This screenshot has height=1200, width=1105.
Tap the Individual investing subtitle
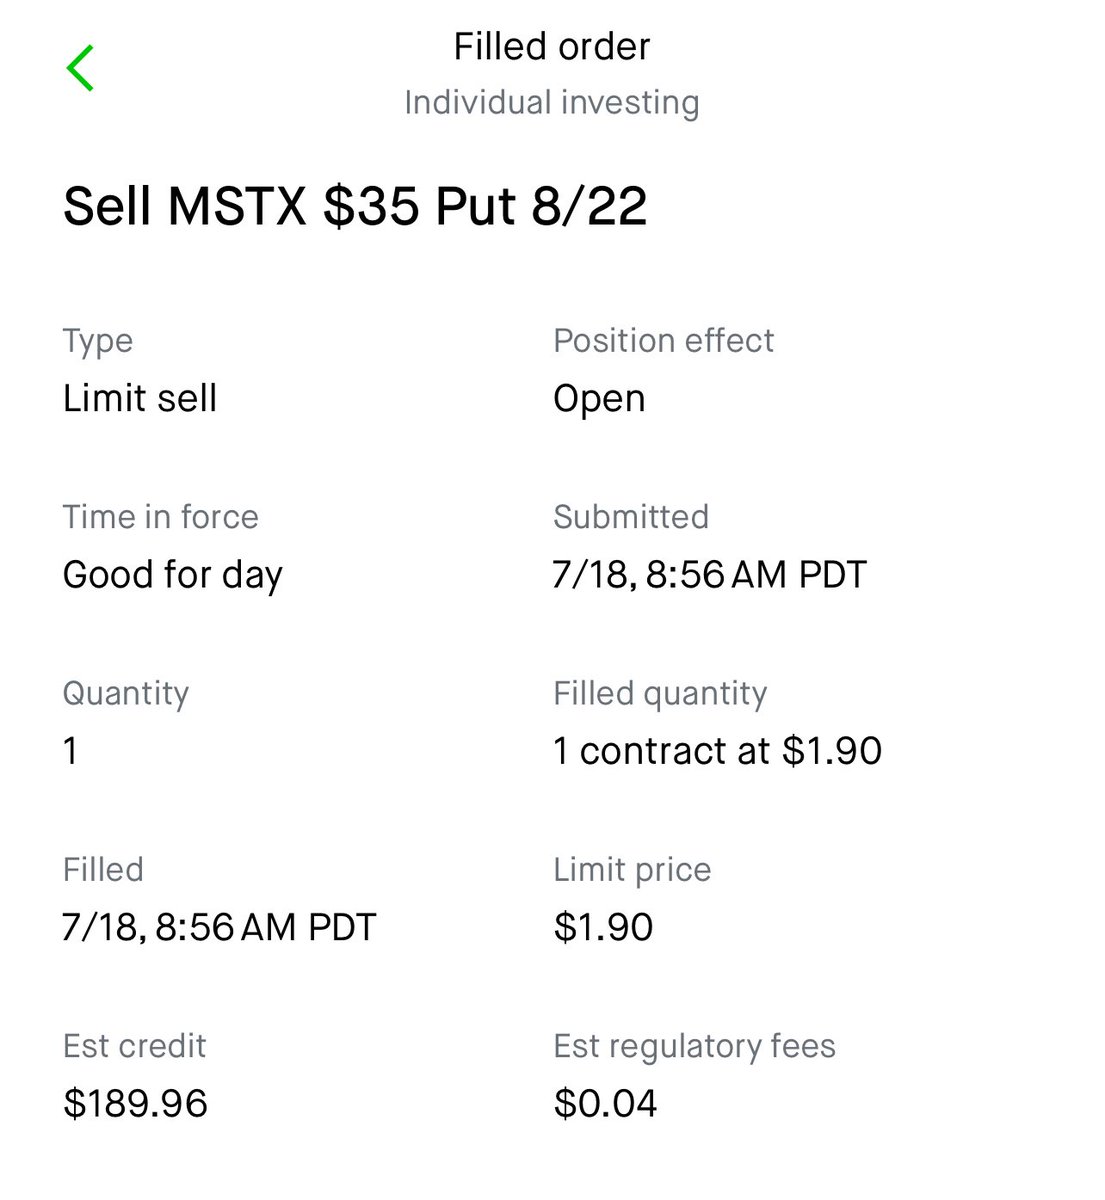click(x=552, y=102)
